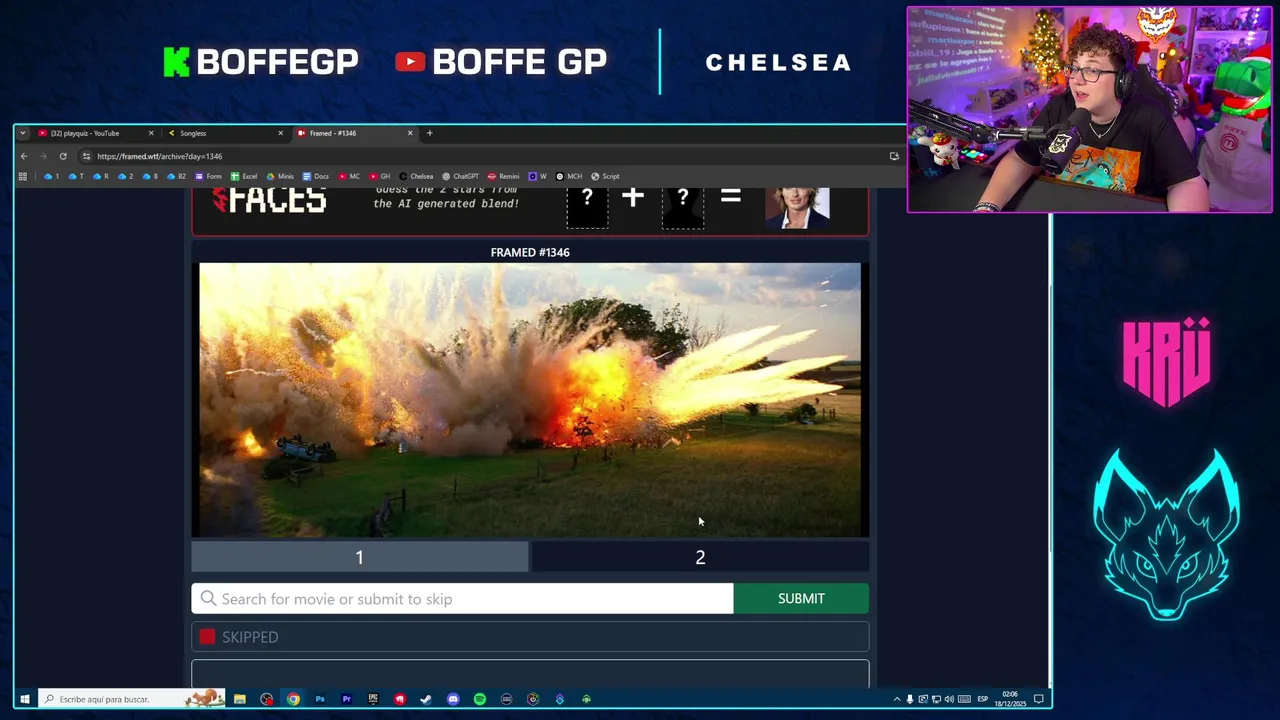The height and width of the screenshot is (720, 1280).
Task: Reload the Framed page
Action: tap(63, 156)
